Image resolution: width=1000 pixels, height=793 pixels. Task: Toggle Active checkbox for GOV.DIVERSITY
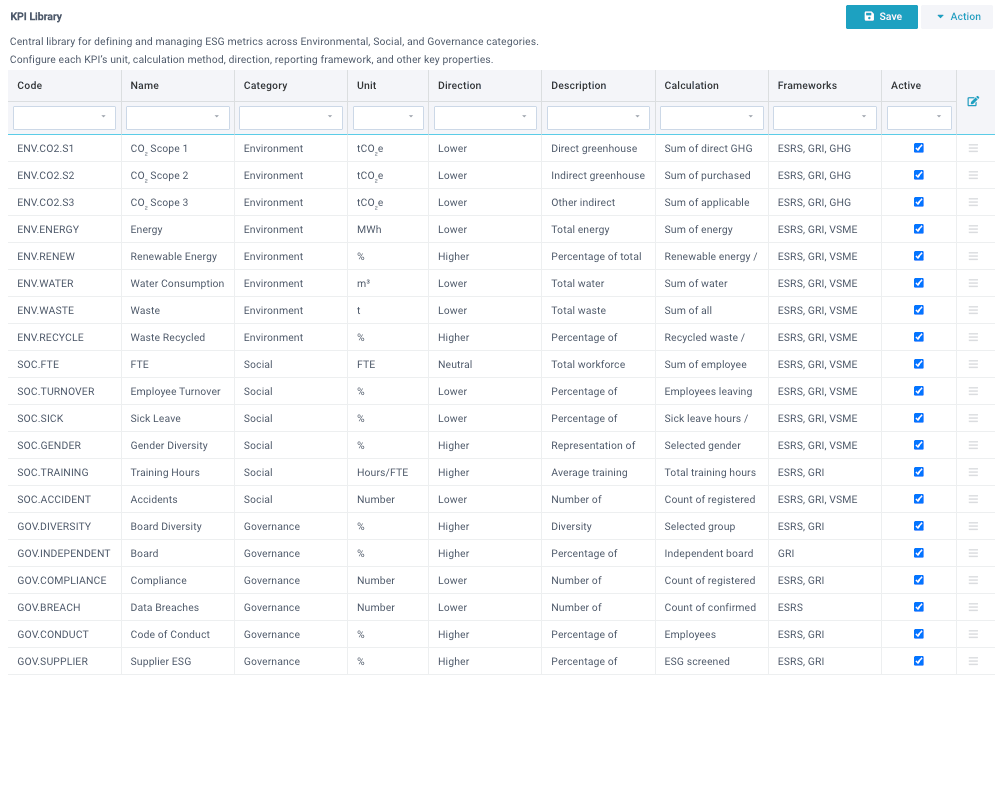tap(918, 526)
